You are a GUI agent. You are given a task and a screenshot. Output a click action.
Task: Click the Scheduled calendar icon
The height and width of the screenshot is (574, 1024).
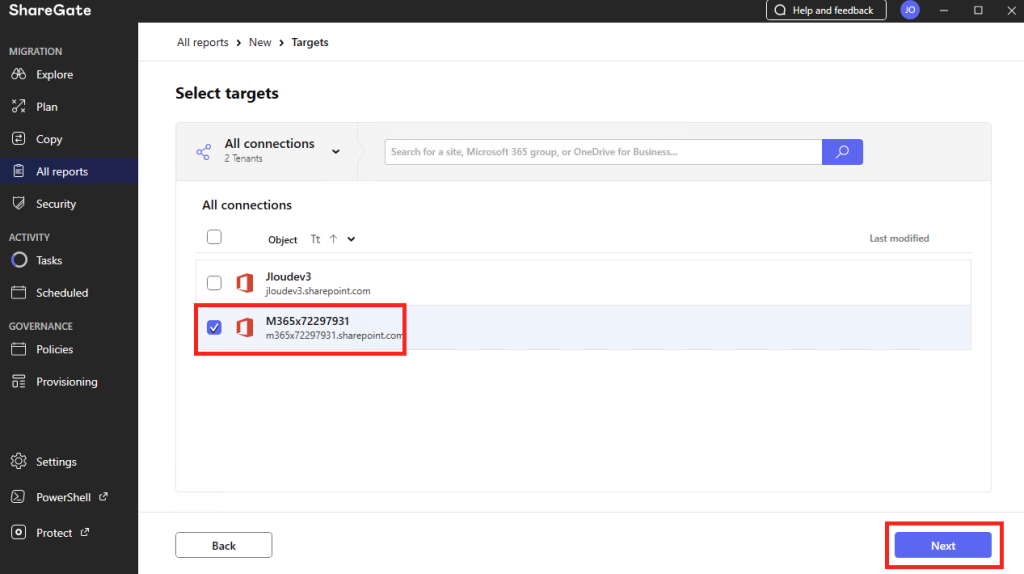point(18,292)
